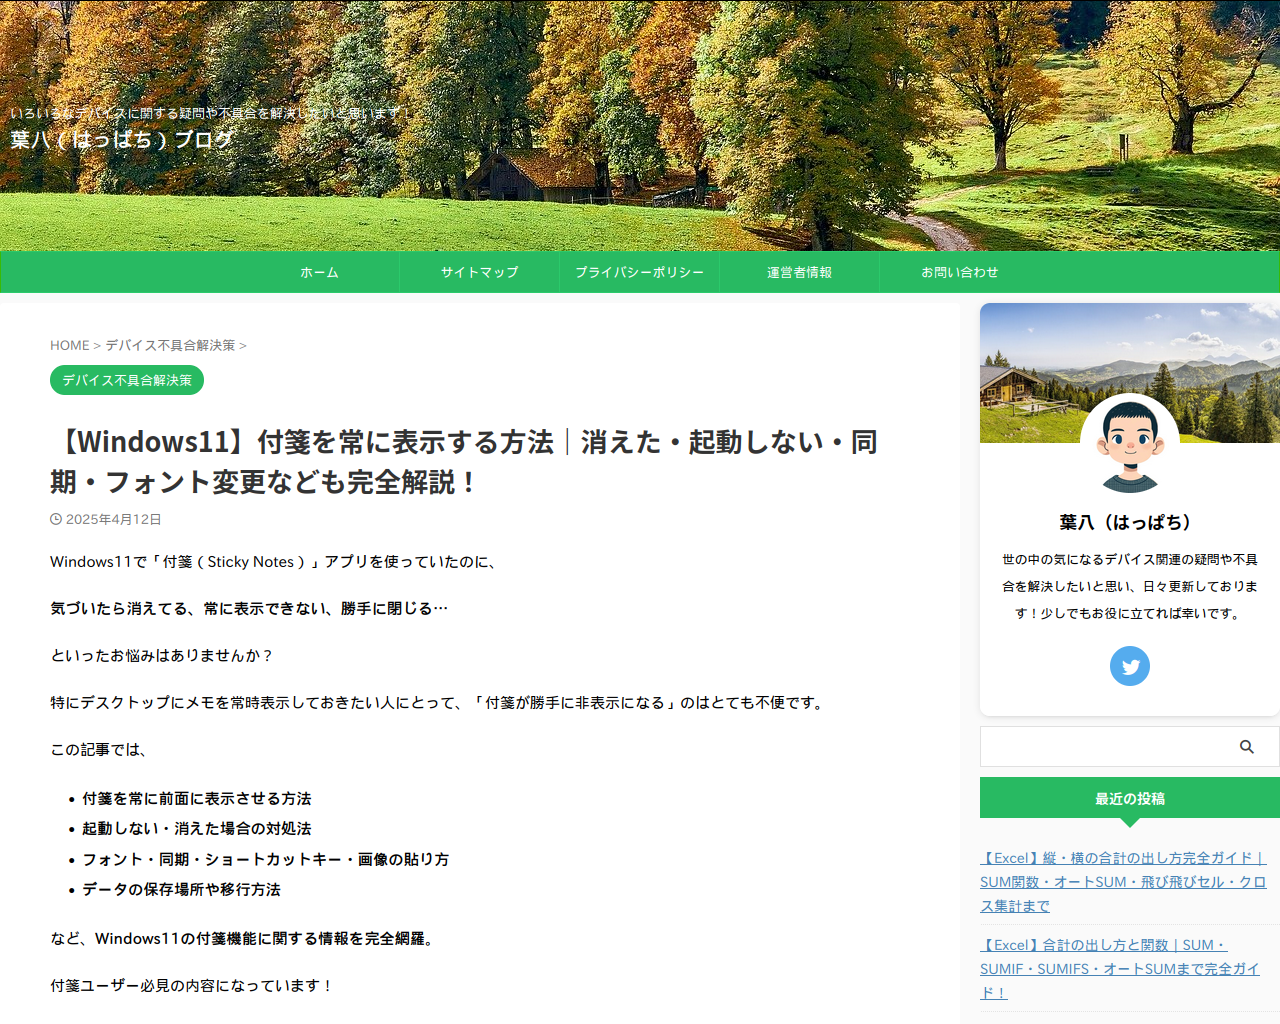Image resolution: width=1280 pixels, height=1024 pixels.
Task: Open the プライバシーポリシー menu item
Action: [640, 272]
